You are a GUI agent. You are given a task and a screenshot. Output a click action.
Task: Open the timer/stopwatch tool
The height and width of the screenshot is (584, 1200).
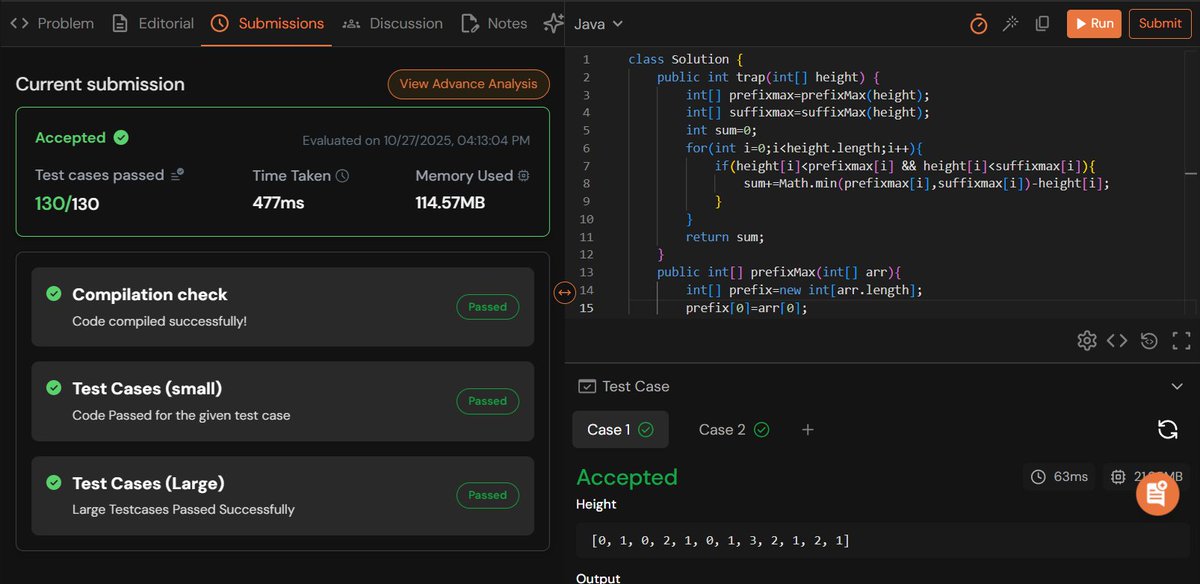(x=978, y=23)
